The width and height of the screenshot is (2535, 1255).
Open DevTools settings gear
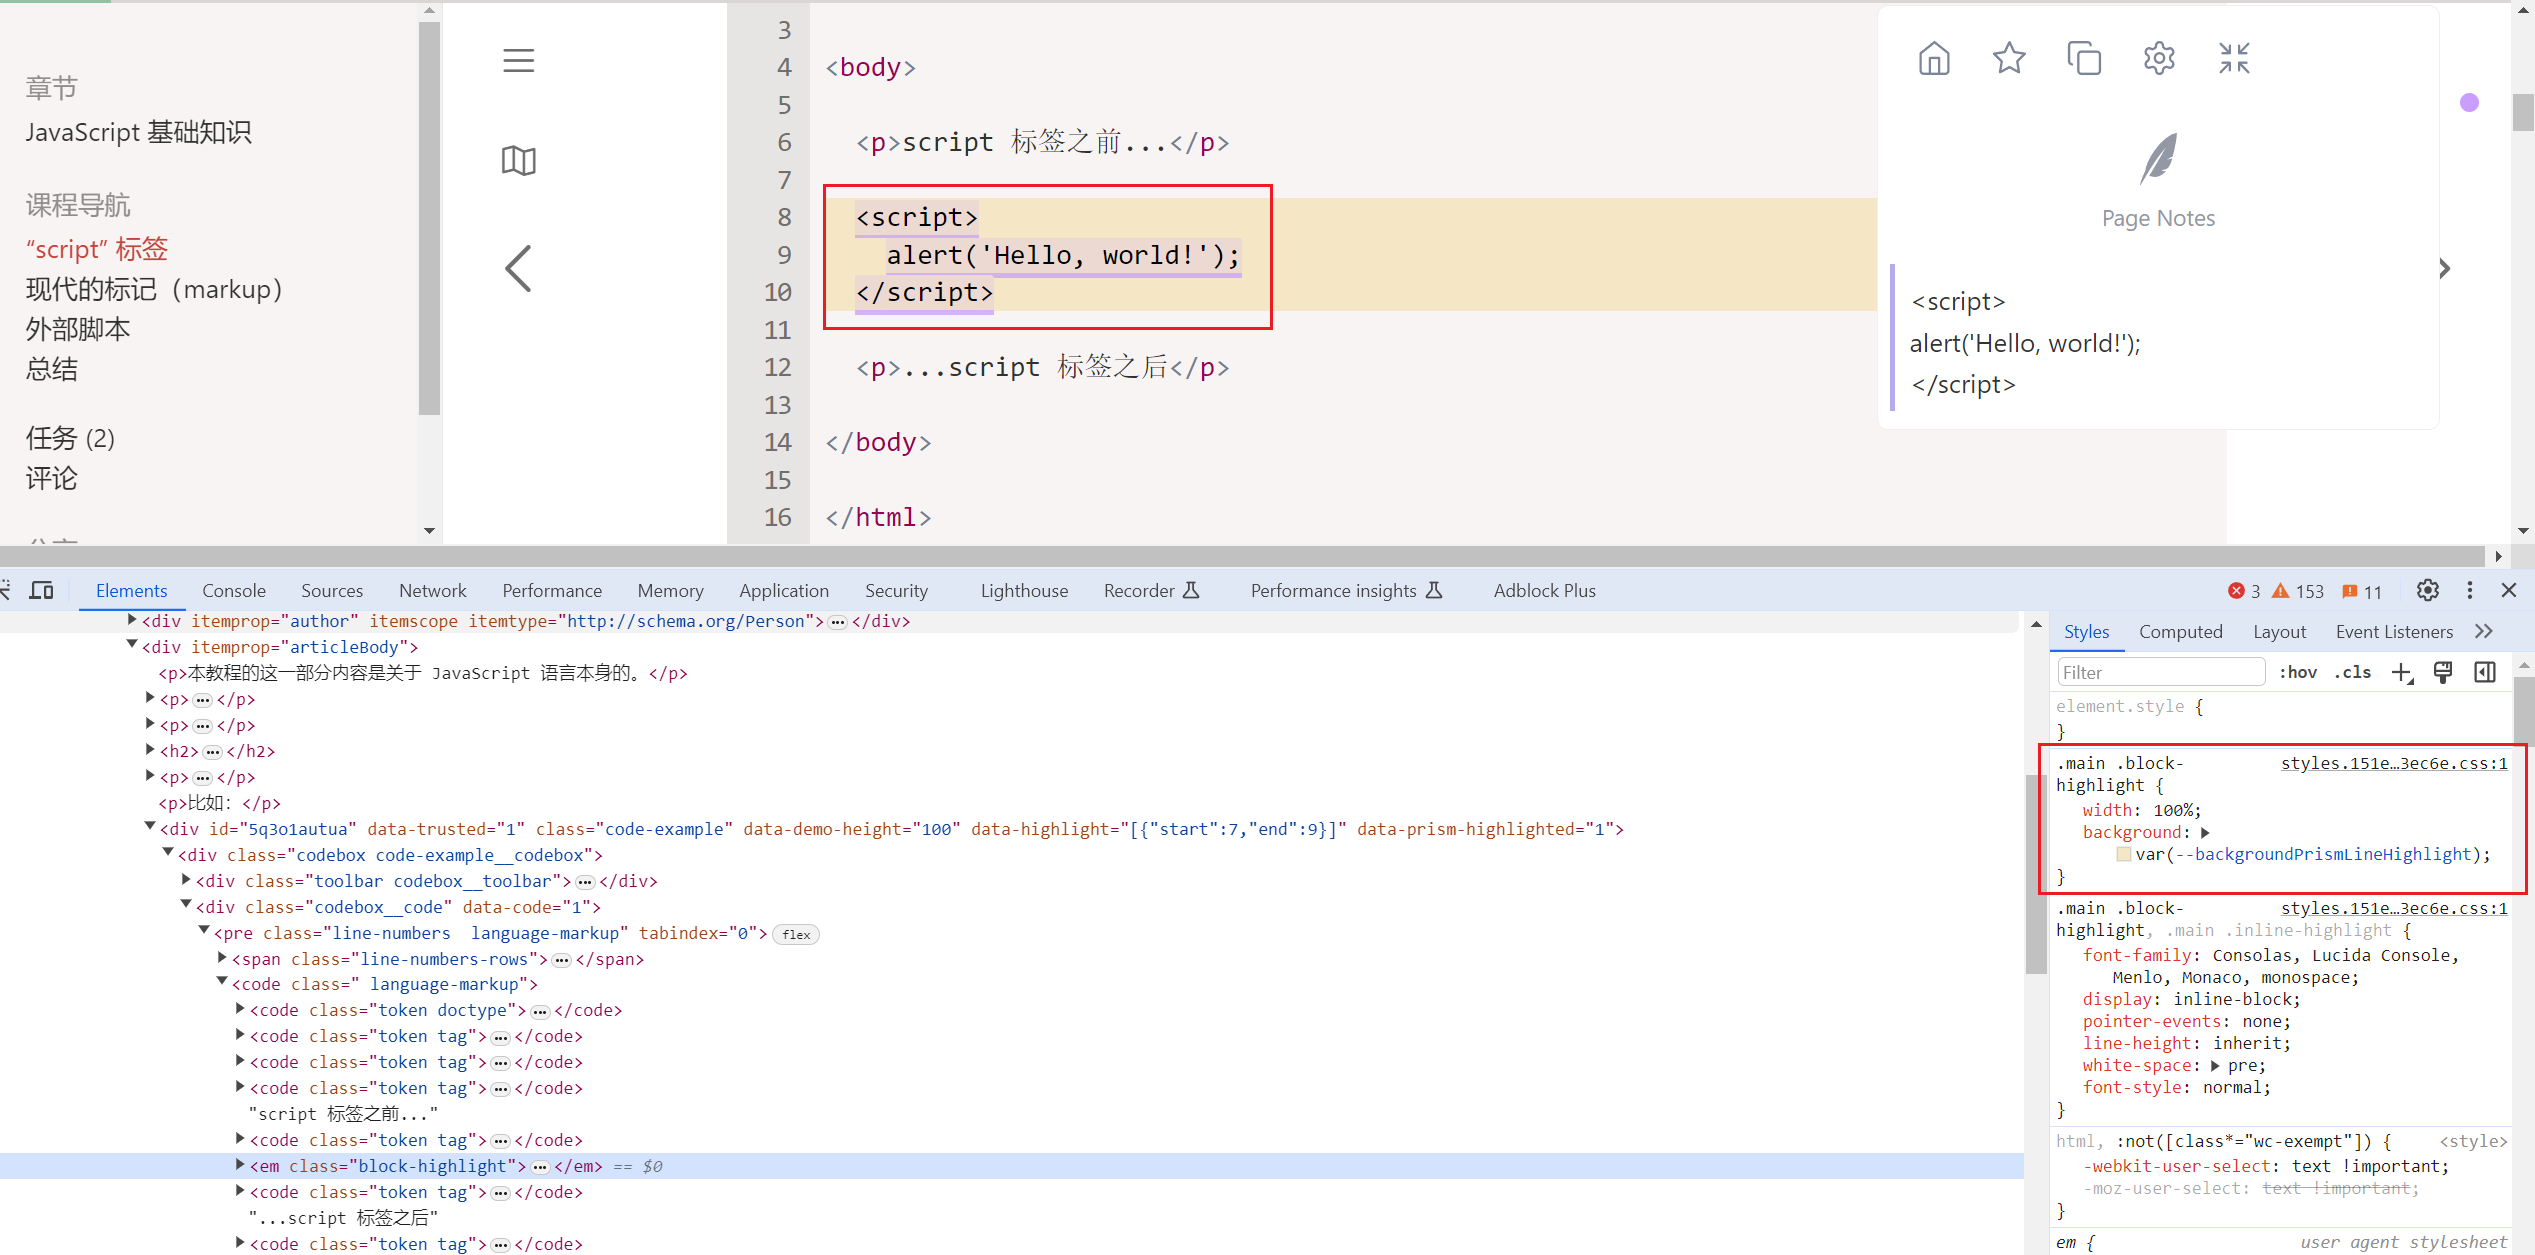click(2427, 590)
